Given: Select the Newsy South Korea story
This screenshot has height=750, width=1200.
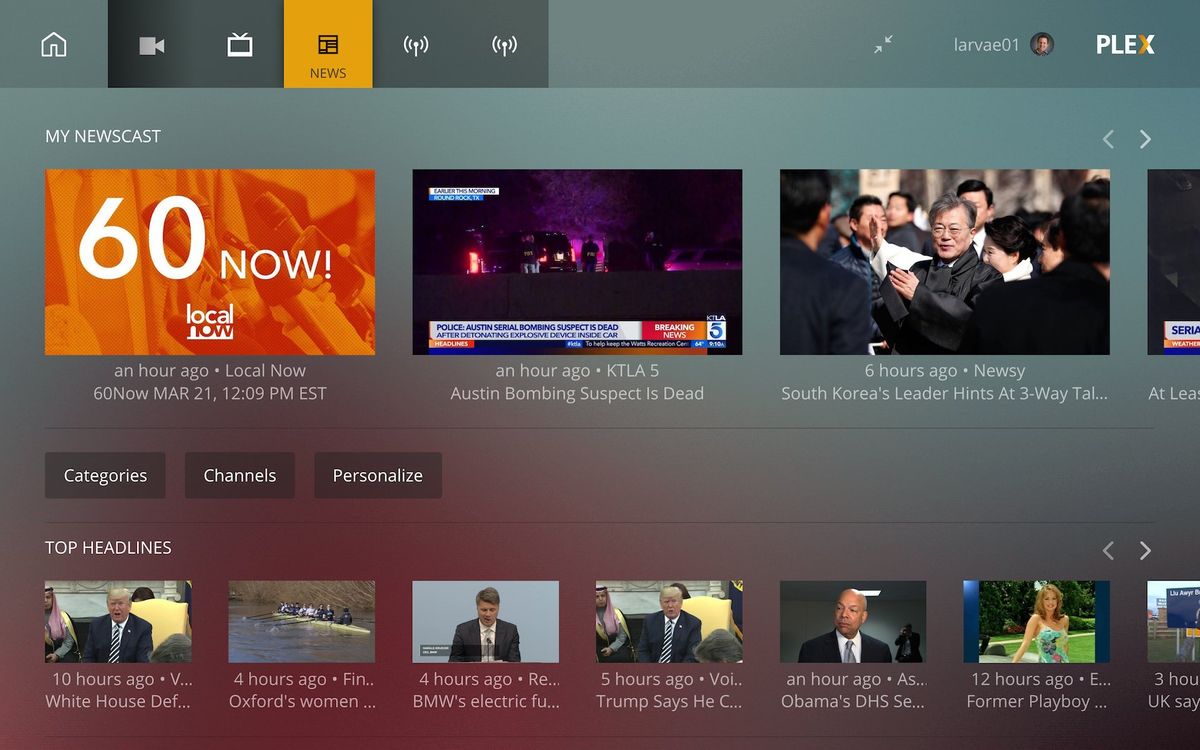Looking at the screenshot, I should click(944, 262).
